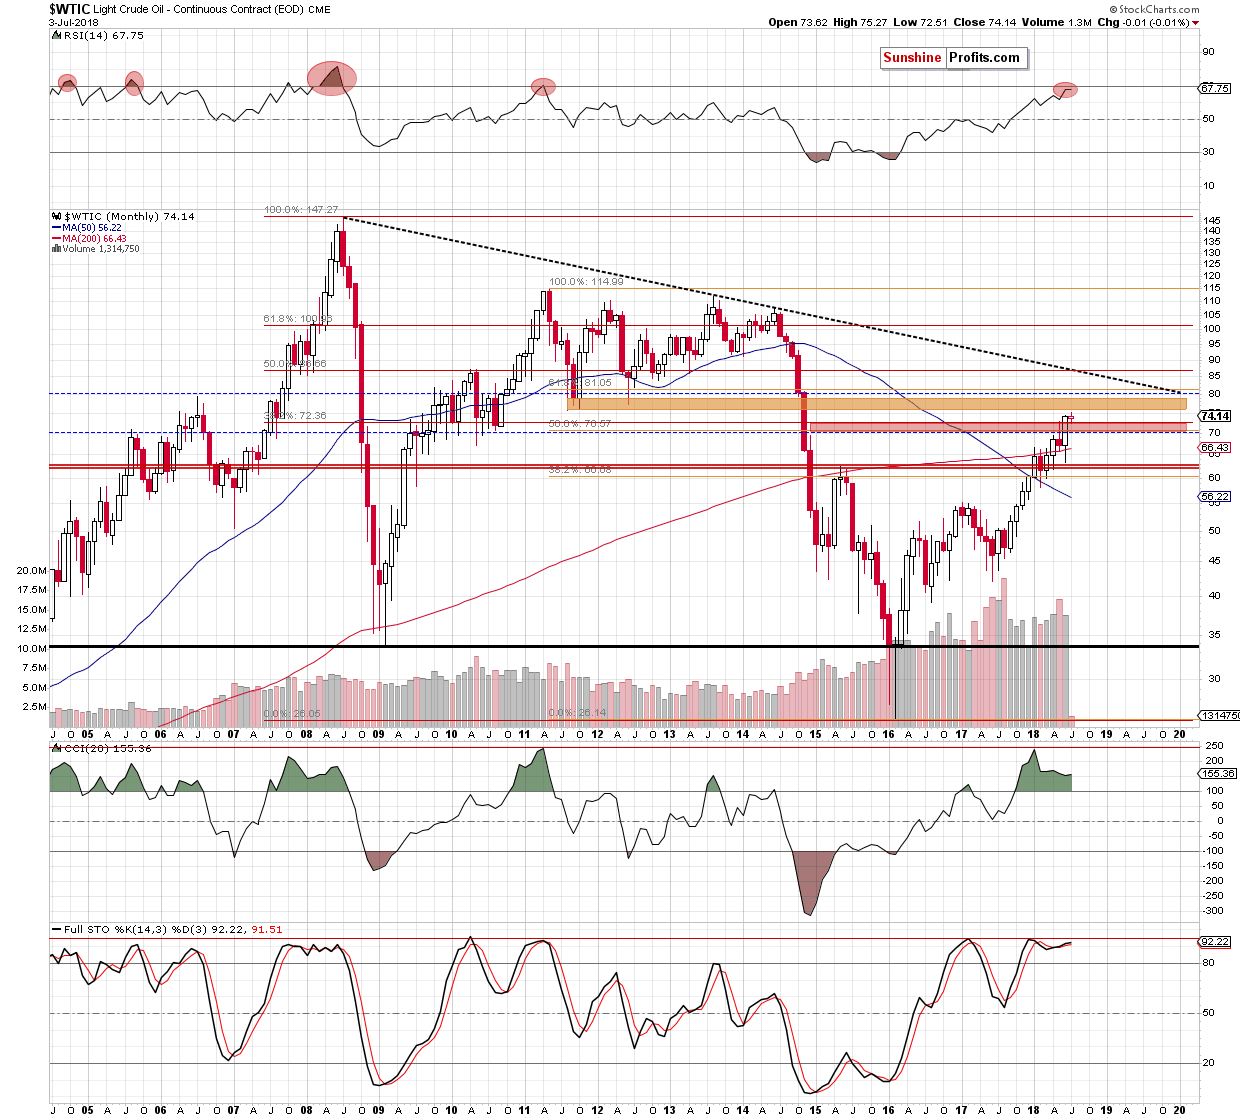Click the 'Volume 1,314,750' legend text
Viewport: 1240px width, 1119px height.
[101, 249]
